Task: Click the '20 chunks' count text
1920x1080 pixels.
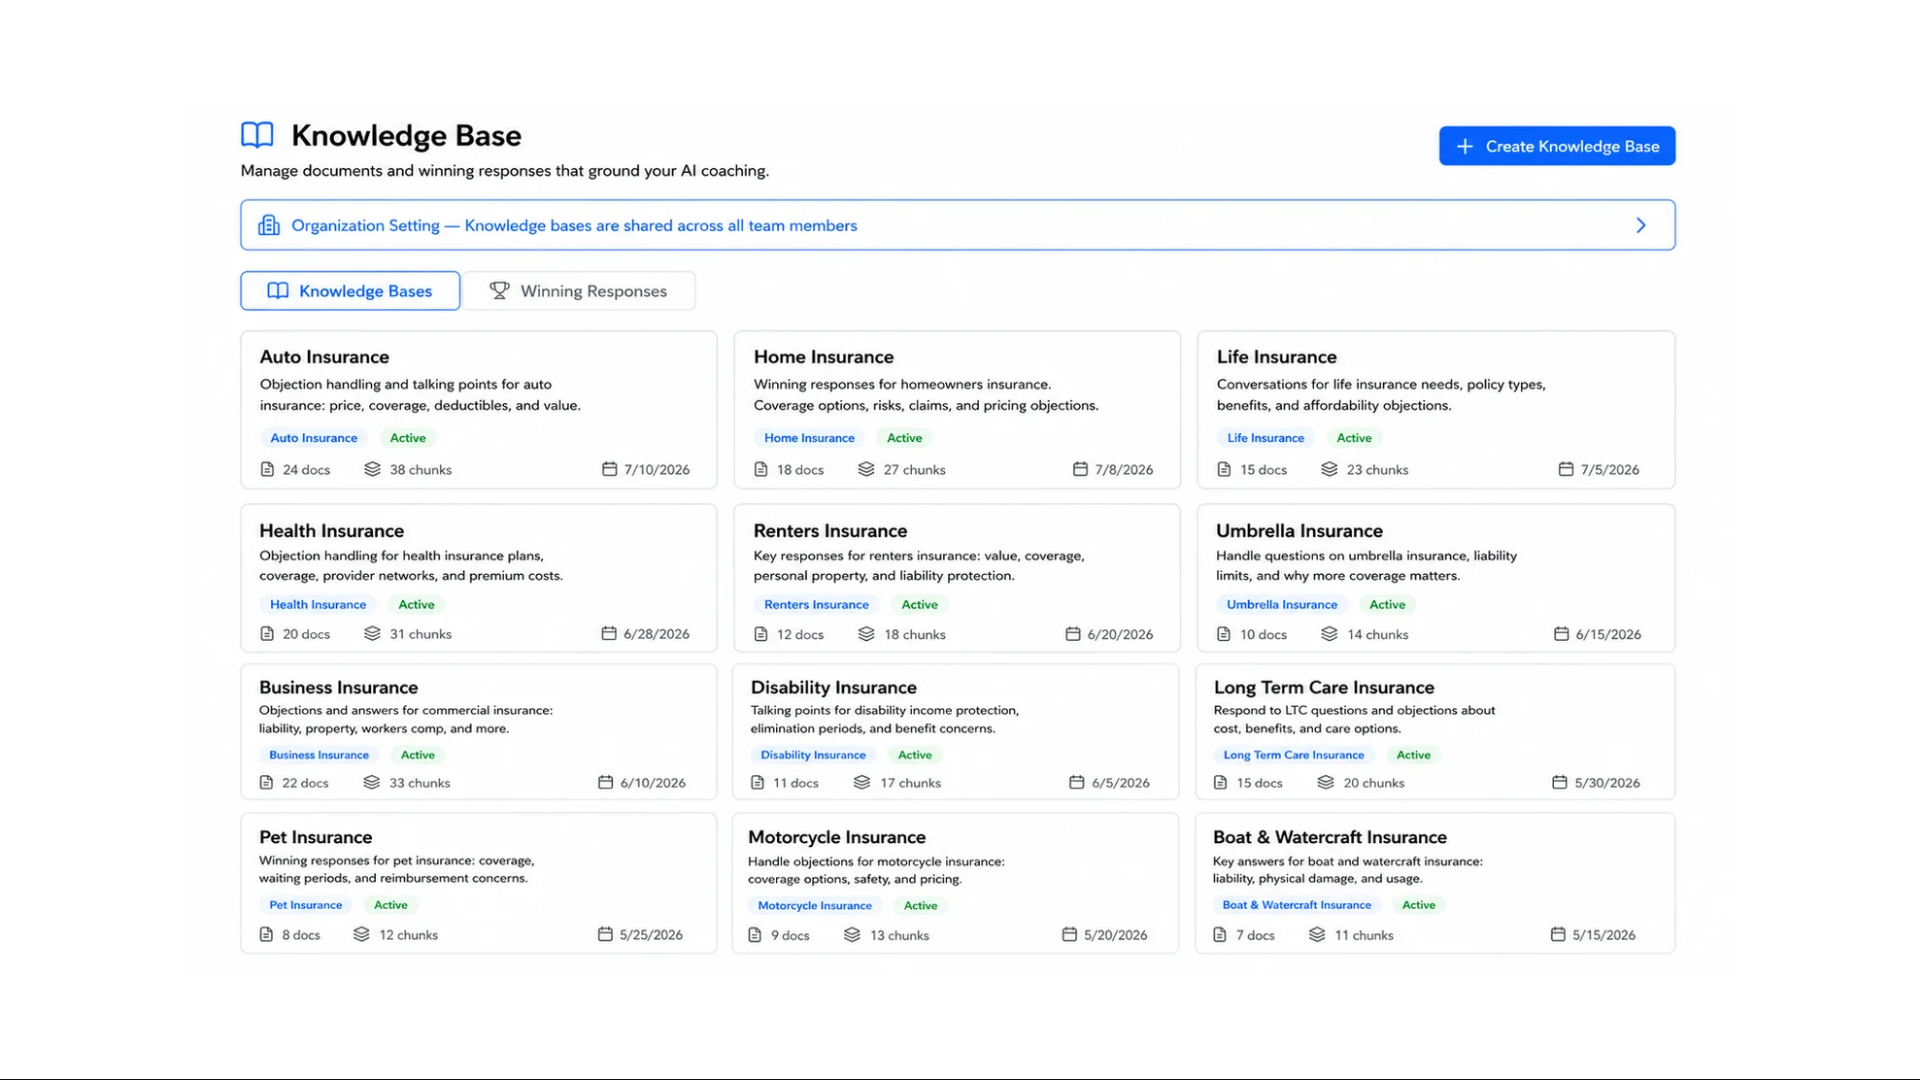Action: point(1373,783)
